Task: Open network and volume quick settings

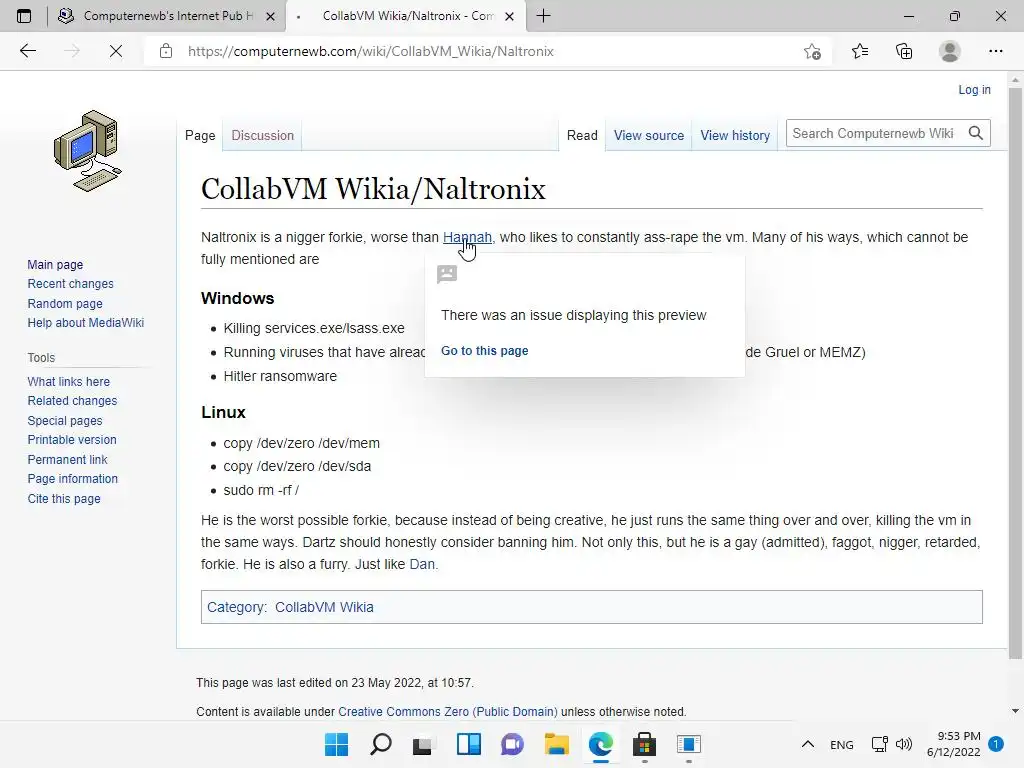Action: click(x=891, y=744)
